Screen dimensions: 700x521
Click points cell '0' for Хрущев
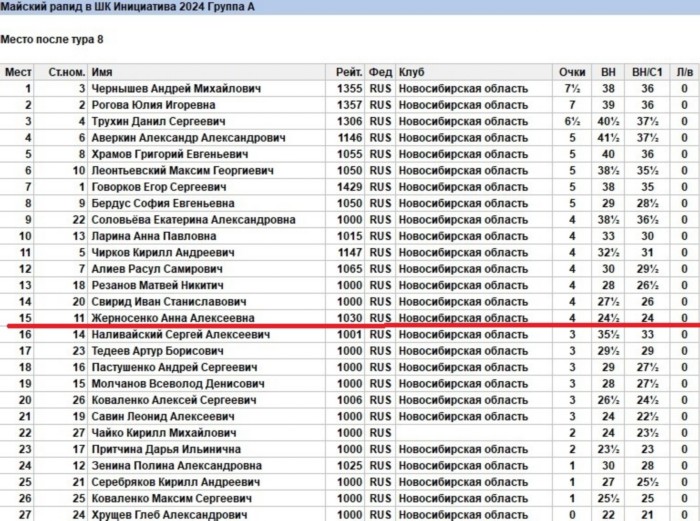572,515
